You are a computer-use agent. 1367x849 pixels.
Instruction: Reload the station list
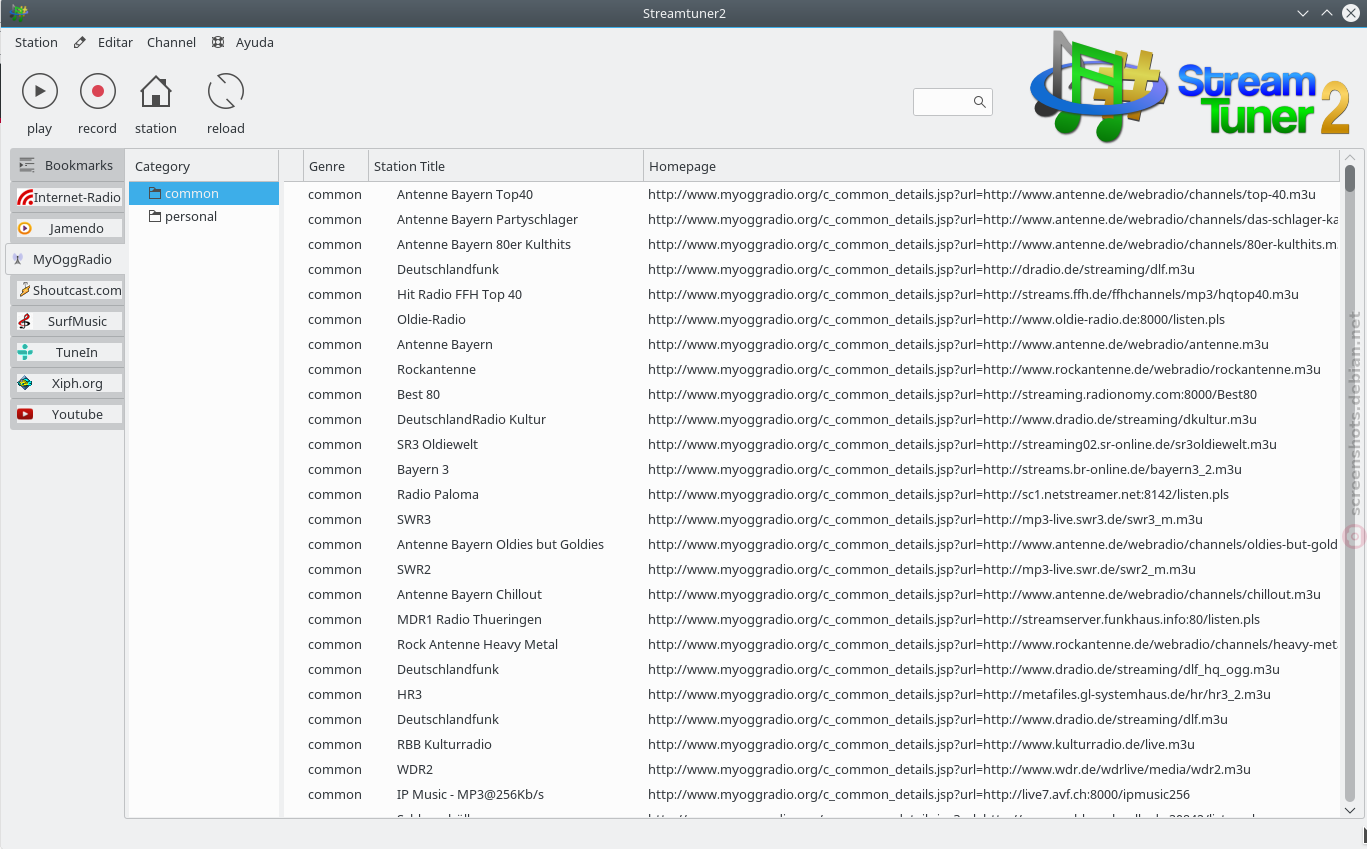[226, 92]
